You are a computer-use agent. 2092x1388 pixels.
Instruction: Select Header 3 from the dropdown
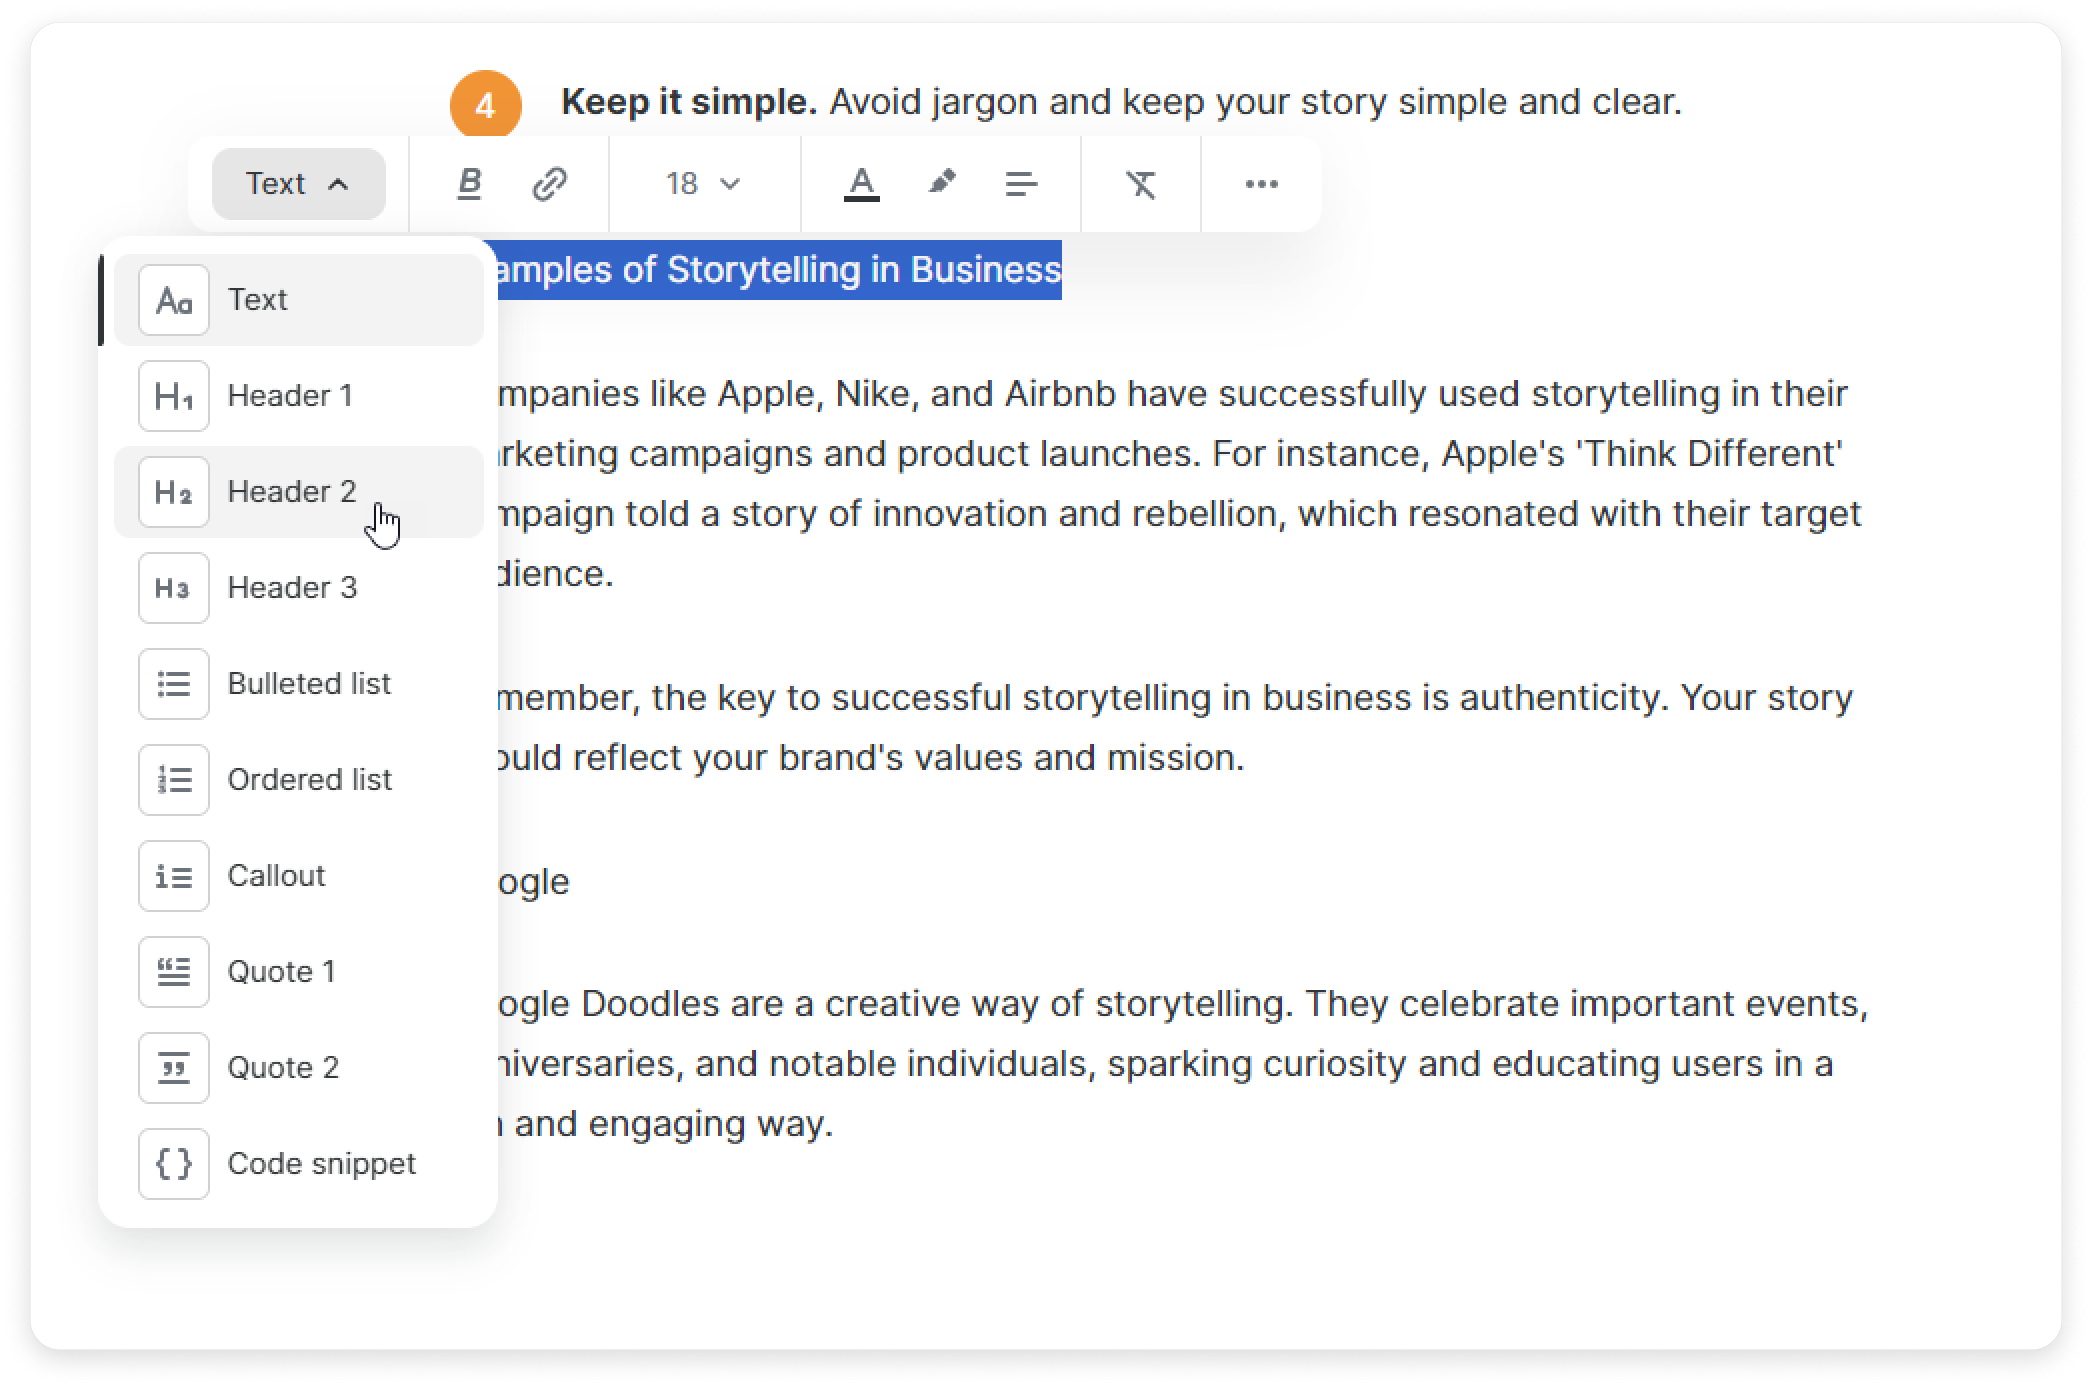point(291,587)
